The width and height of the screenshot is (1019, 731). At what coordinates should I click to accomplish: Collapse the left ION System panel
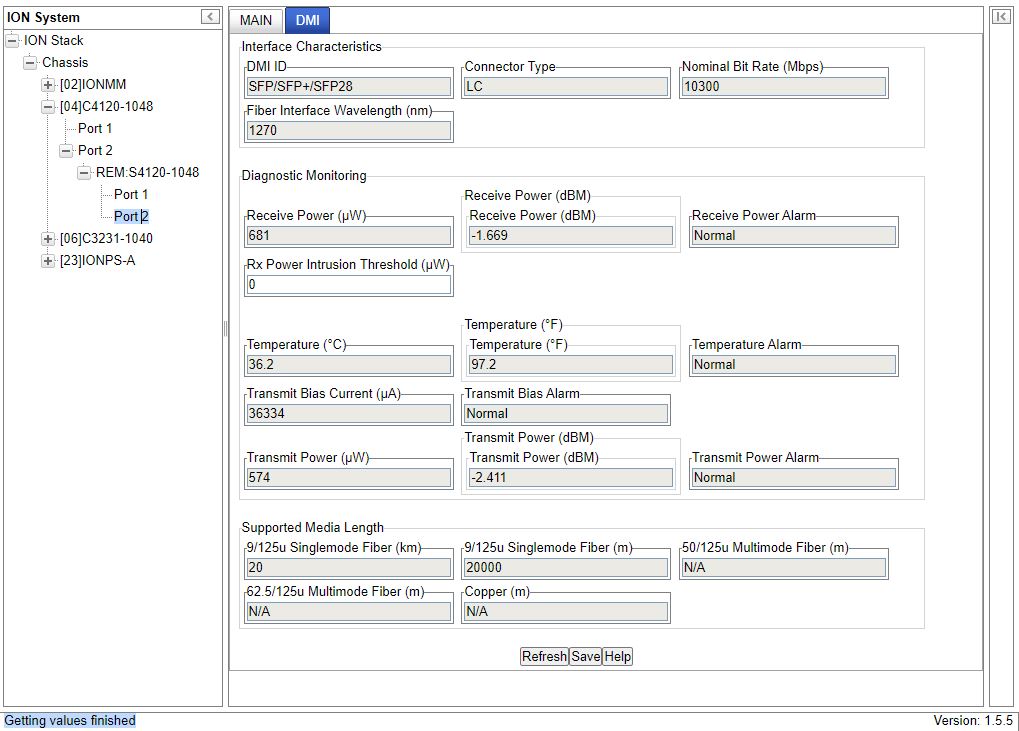point(210,16)
